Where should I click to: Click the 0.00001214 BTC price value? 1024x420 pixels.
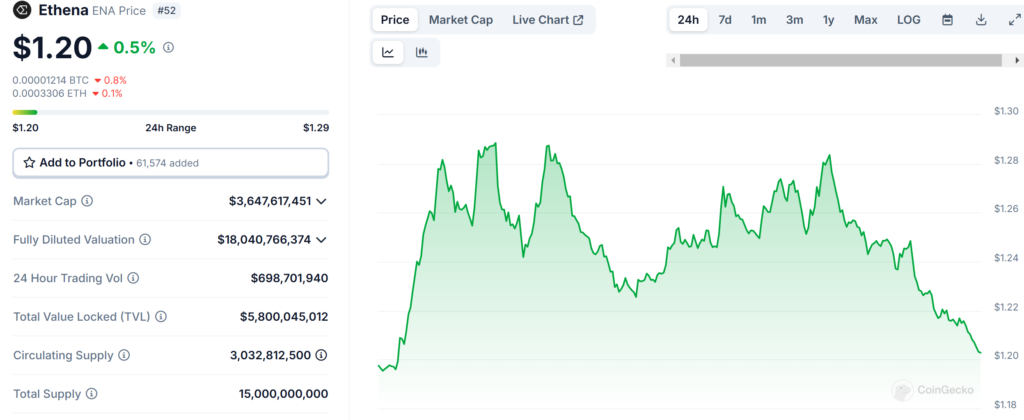51,80
